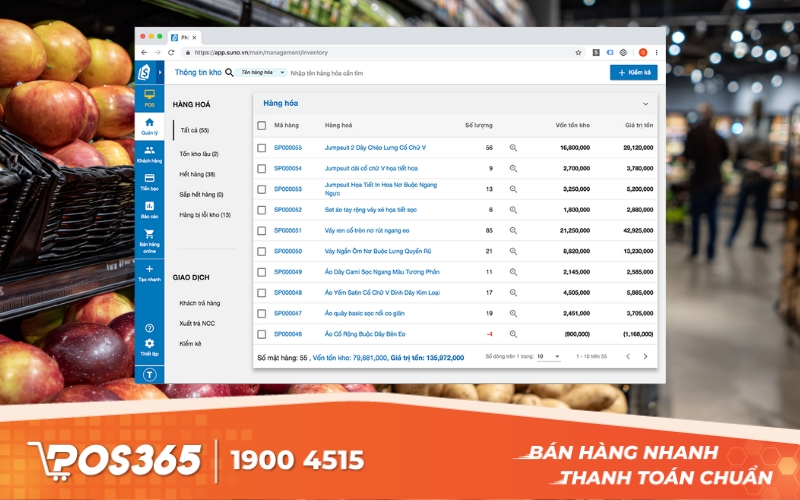This screenshot has width=800, height=500.
Task: Reload the page with the refresh icon
Action: point(171,52)
